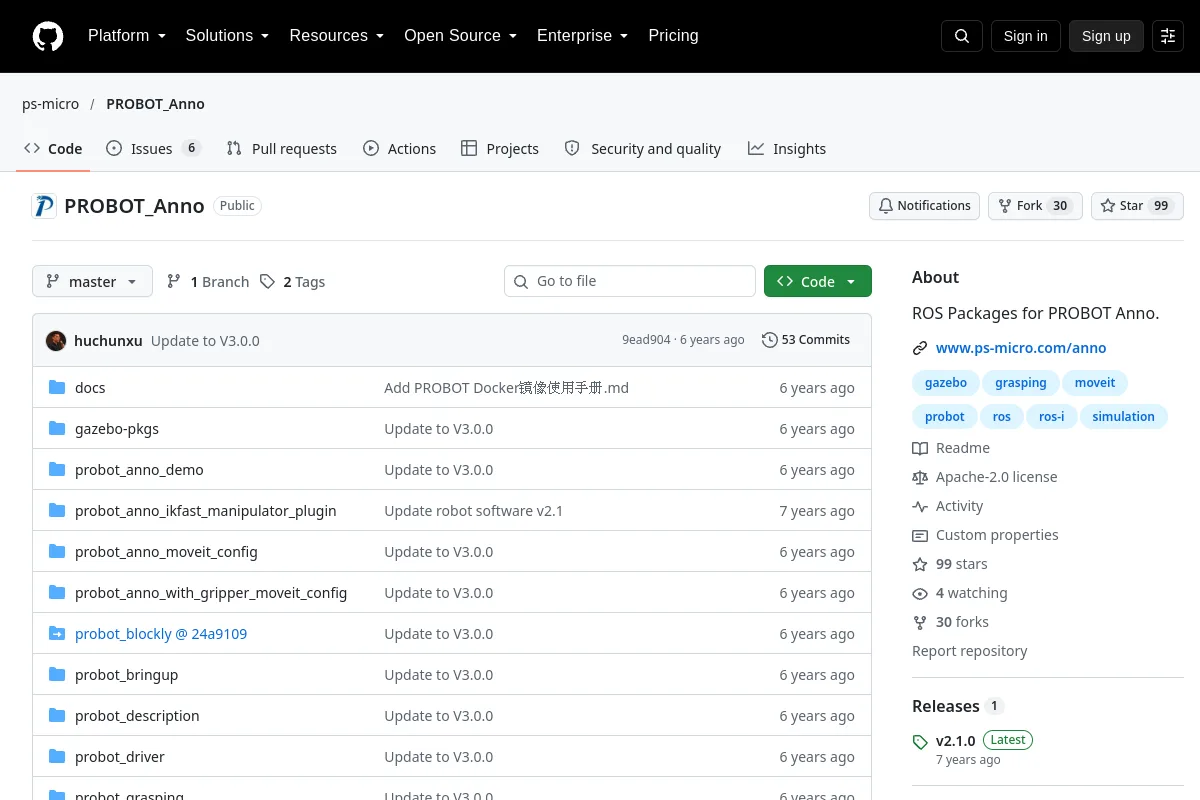Click the book icon beside Readme

[x=920, y=448]
